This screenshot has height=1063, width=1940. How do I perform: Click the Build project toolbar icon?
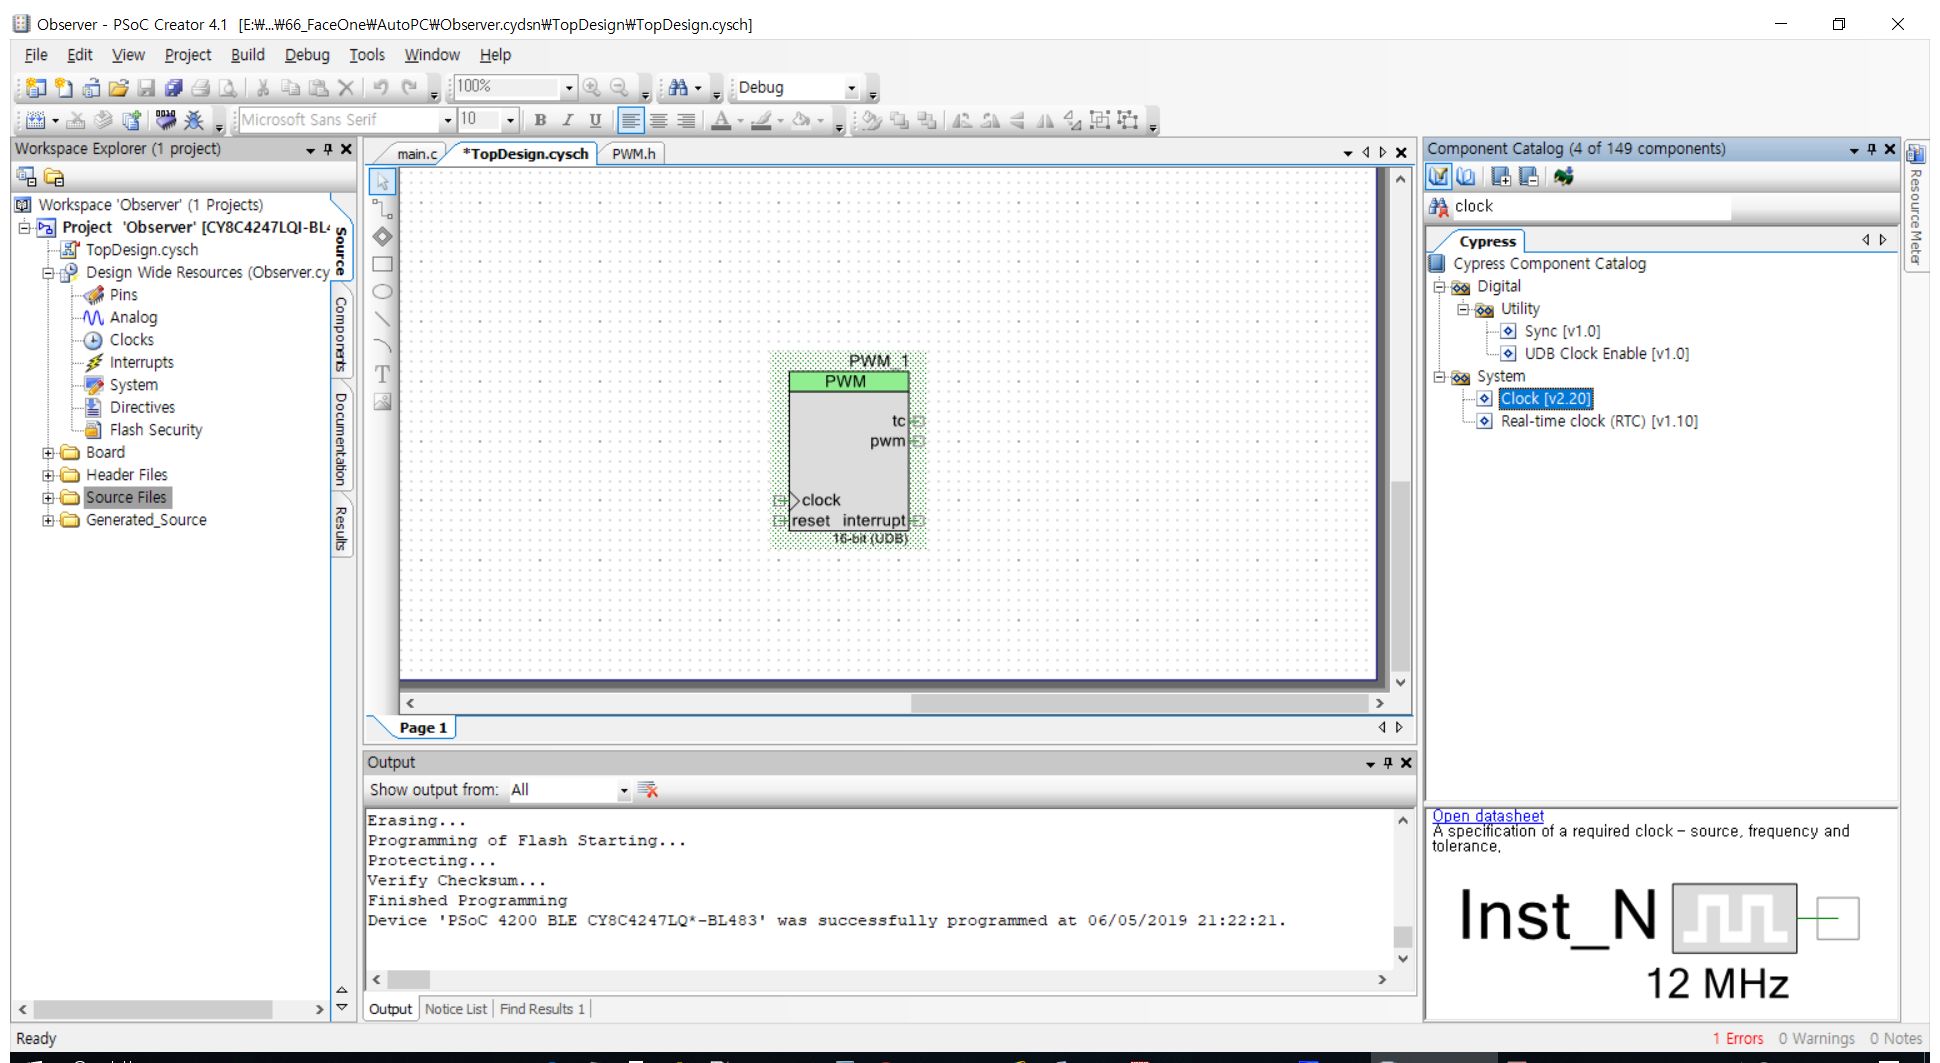(36, 121)
